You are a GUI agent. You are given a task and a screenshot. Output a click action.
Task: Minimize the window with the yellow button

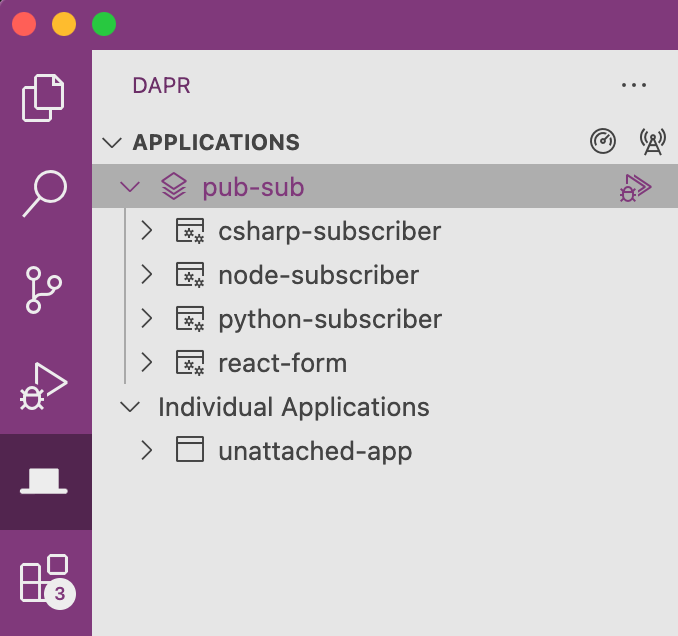64,24
